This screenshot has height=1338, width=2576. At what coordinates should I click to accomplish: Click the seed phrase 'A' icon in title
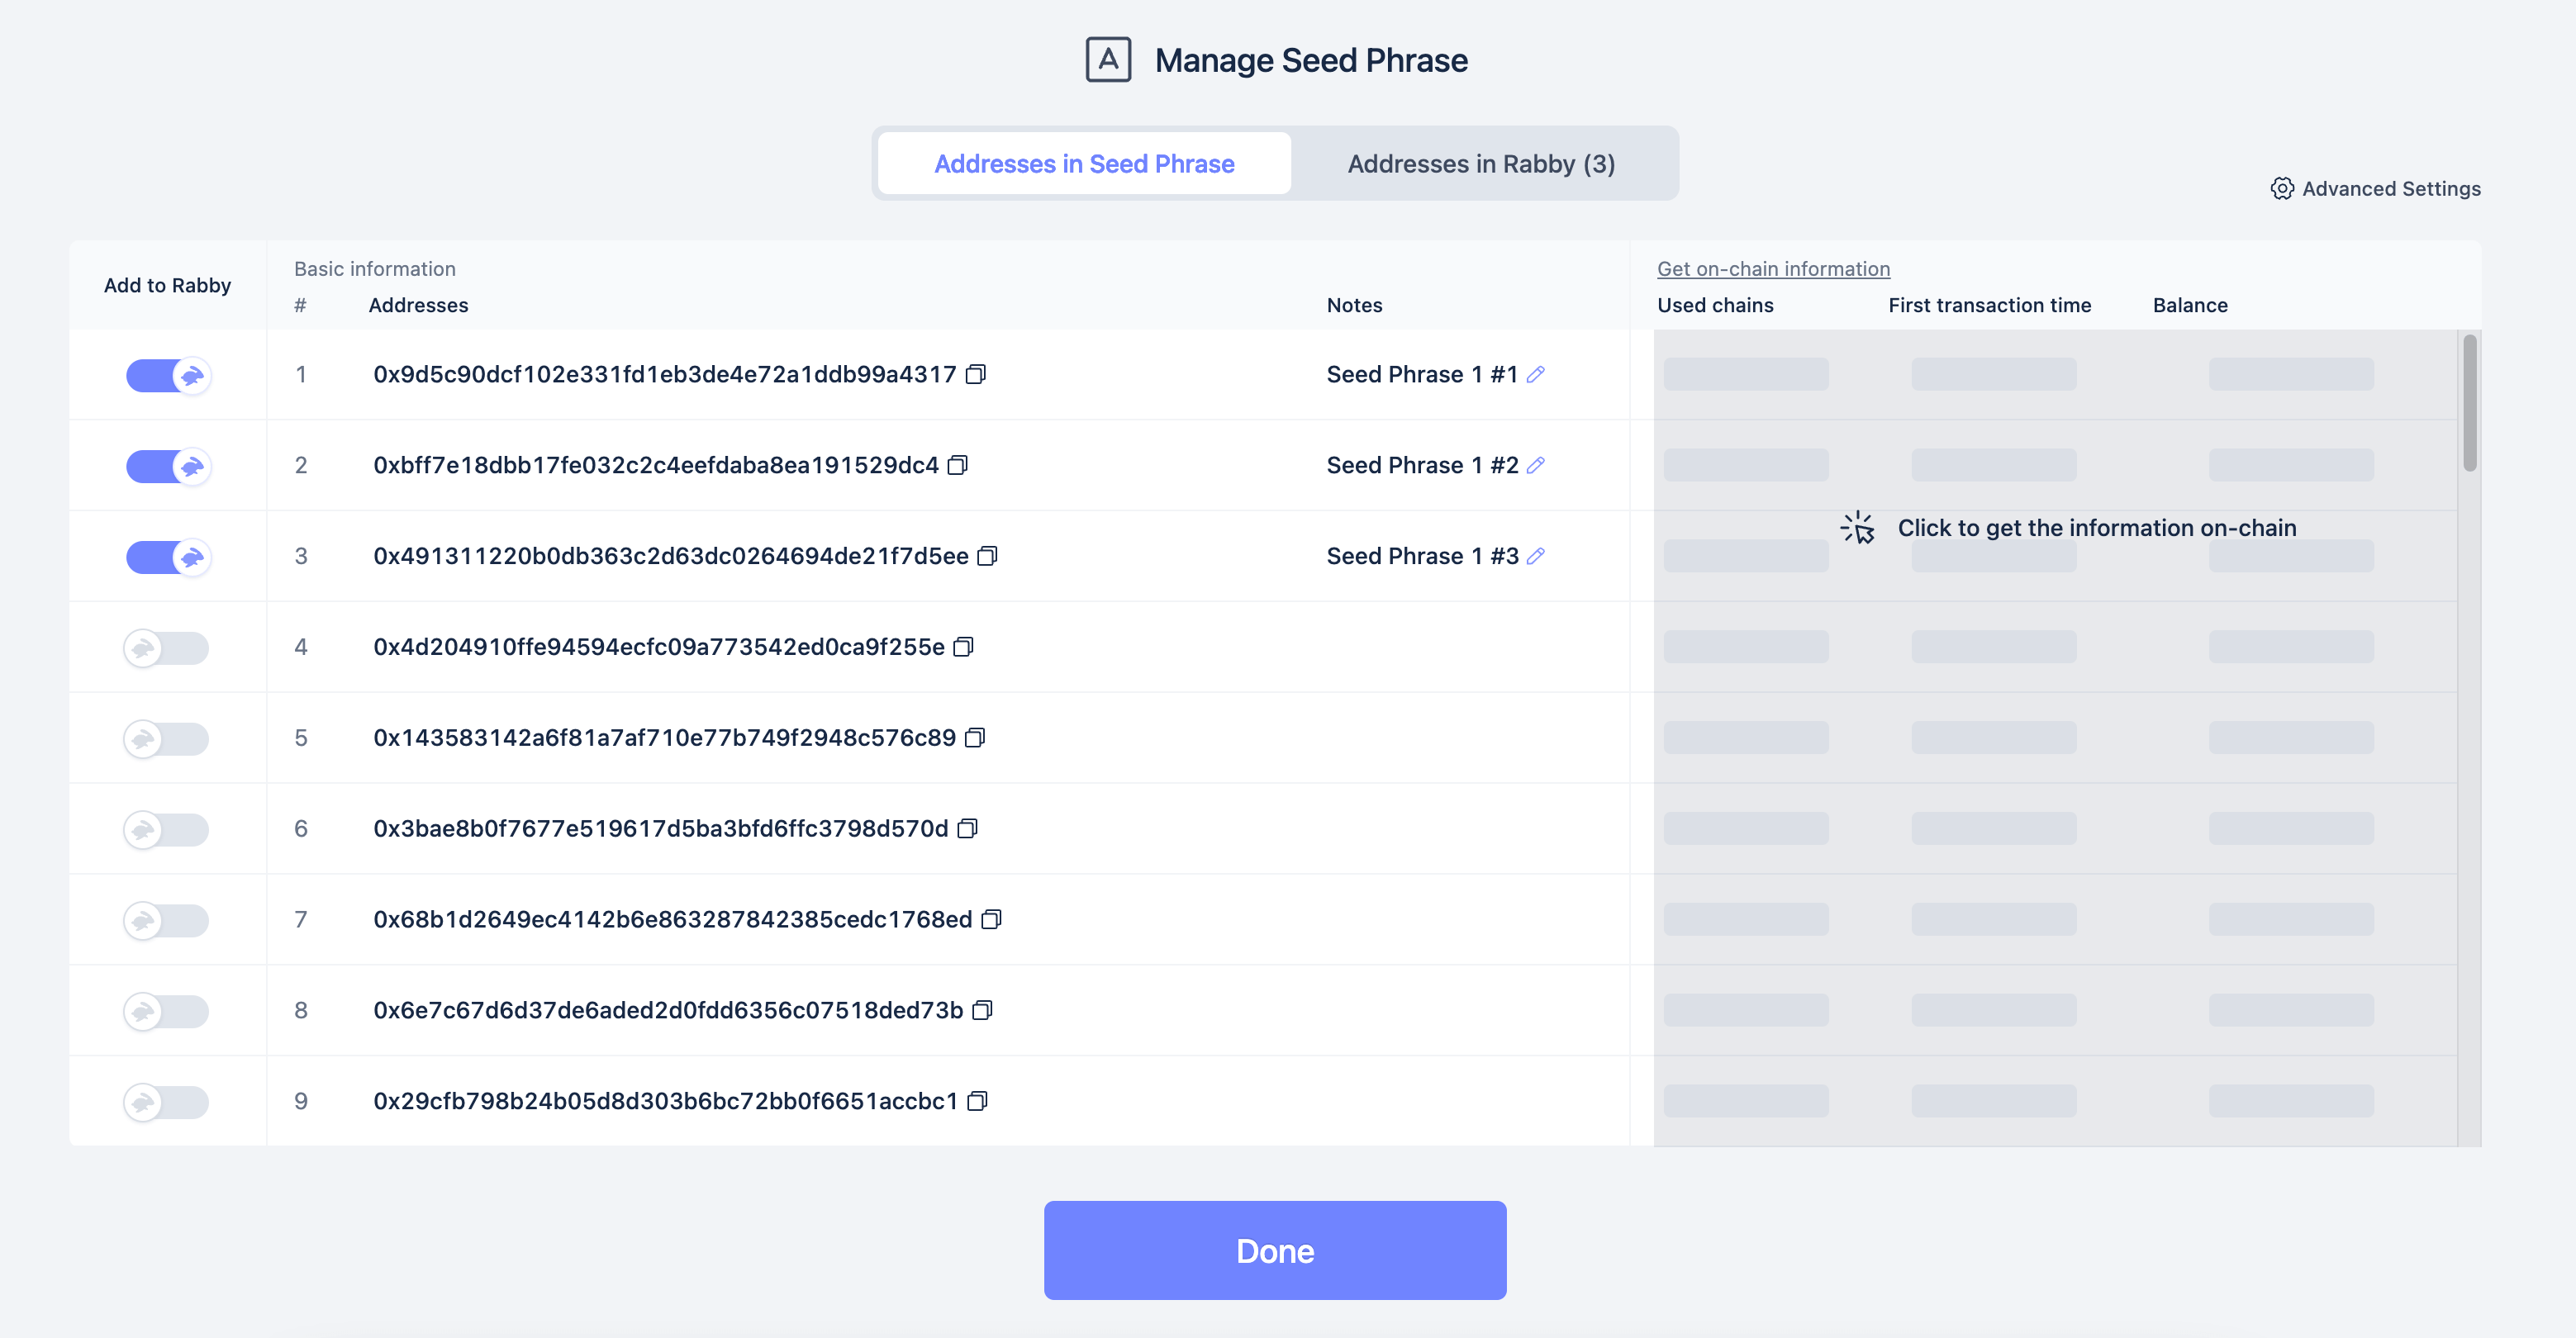point(1108,60)
